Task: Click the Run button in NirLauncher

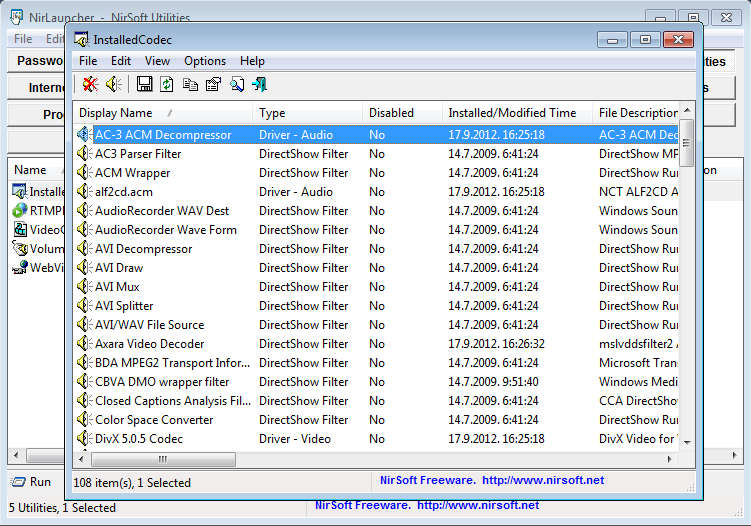Action: tap(32, 482)
